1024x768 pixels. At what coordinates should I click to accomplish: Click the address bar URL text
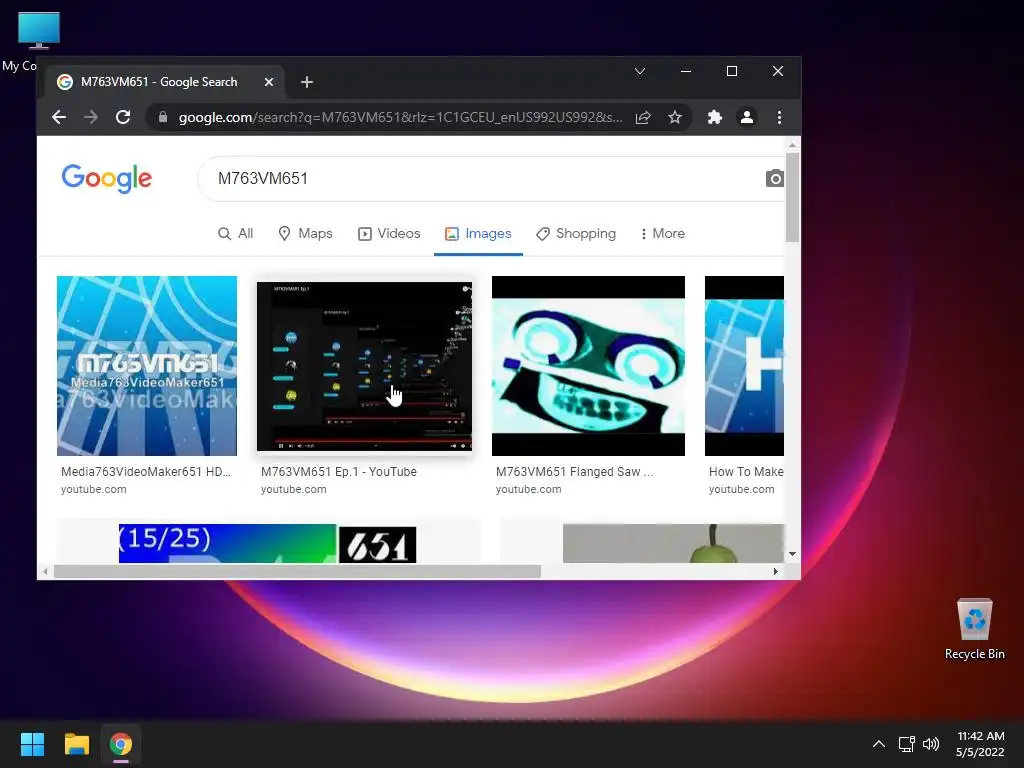pyautogui.click(x=400, y=118)
